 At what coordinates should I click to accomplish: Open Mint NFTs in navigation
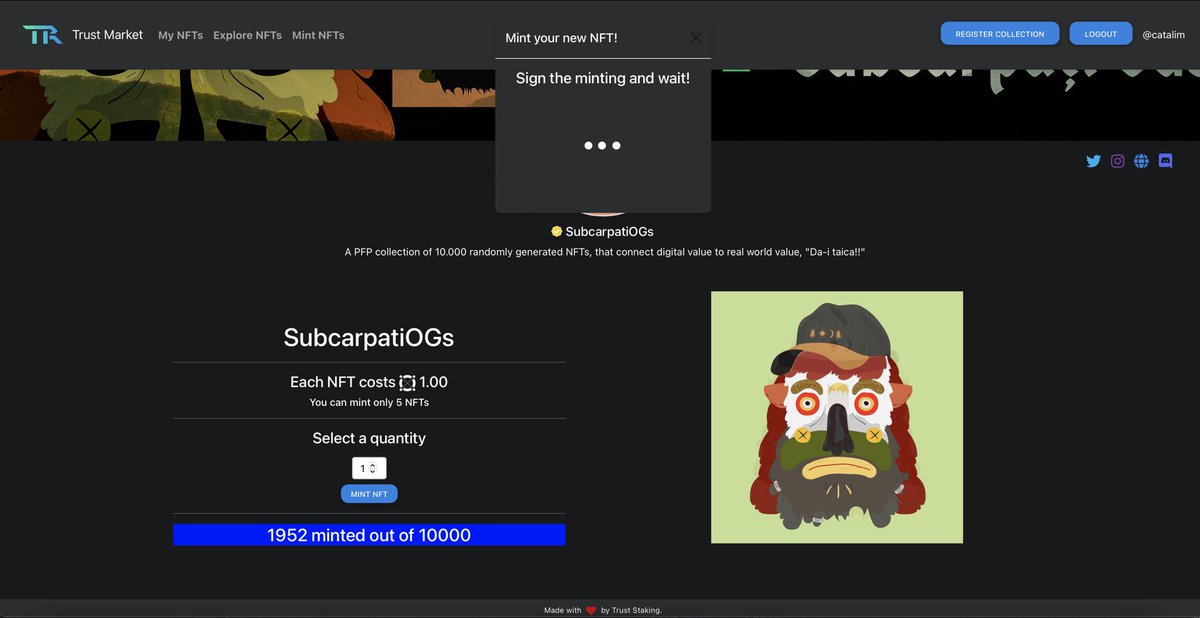tap(318, 35)
